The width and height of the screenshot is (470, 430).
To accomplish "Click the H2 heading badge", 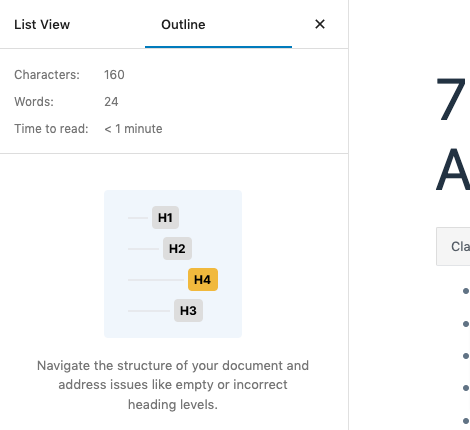I will 177,248.
